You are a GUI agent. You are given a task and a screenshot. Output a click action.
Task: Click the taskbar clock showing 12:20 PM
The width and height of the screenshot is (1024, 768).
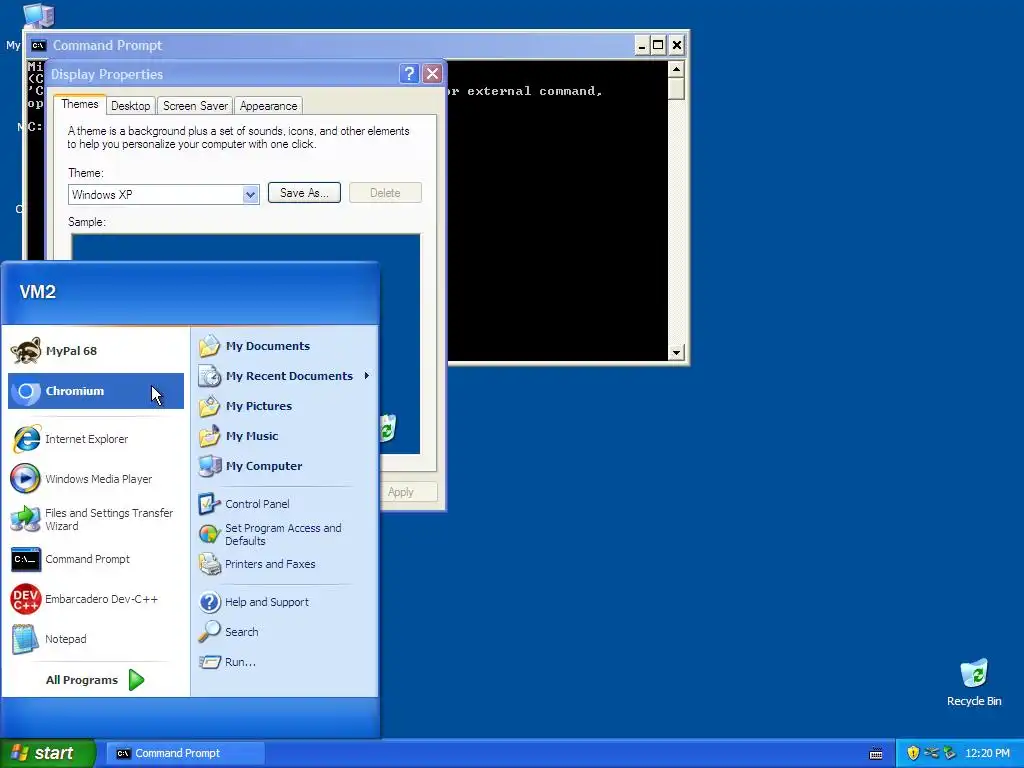click(987, 753)
